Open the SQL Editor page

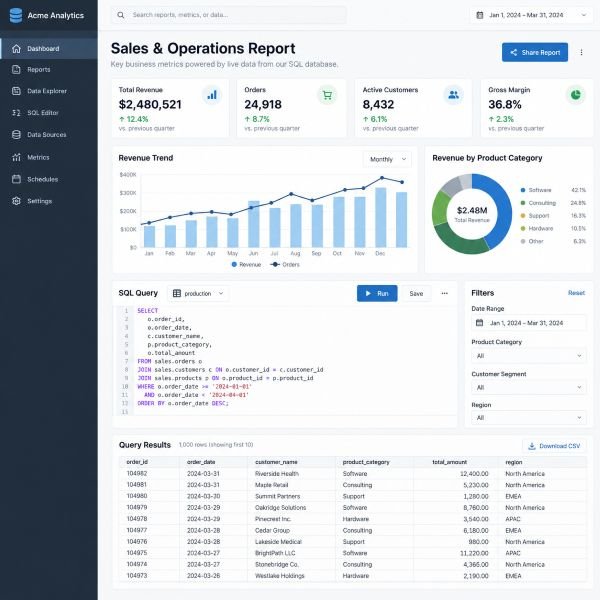click(49, 112)
